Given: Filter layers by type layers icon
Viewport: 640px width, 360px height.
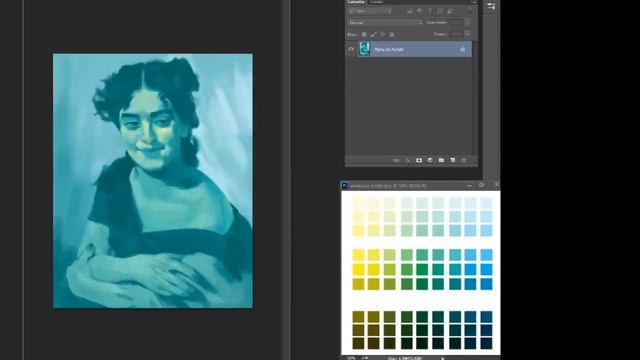Looking at the screenshot, I should 430,11.
